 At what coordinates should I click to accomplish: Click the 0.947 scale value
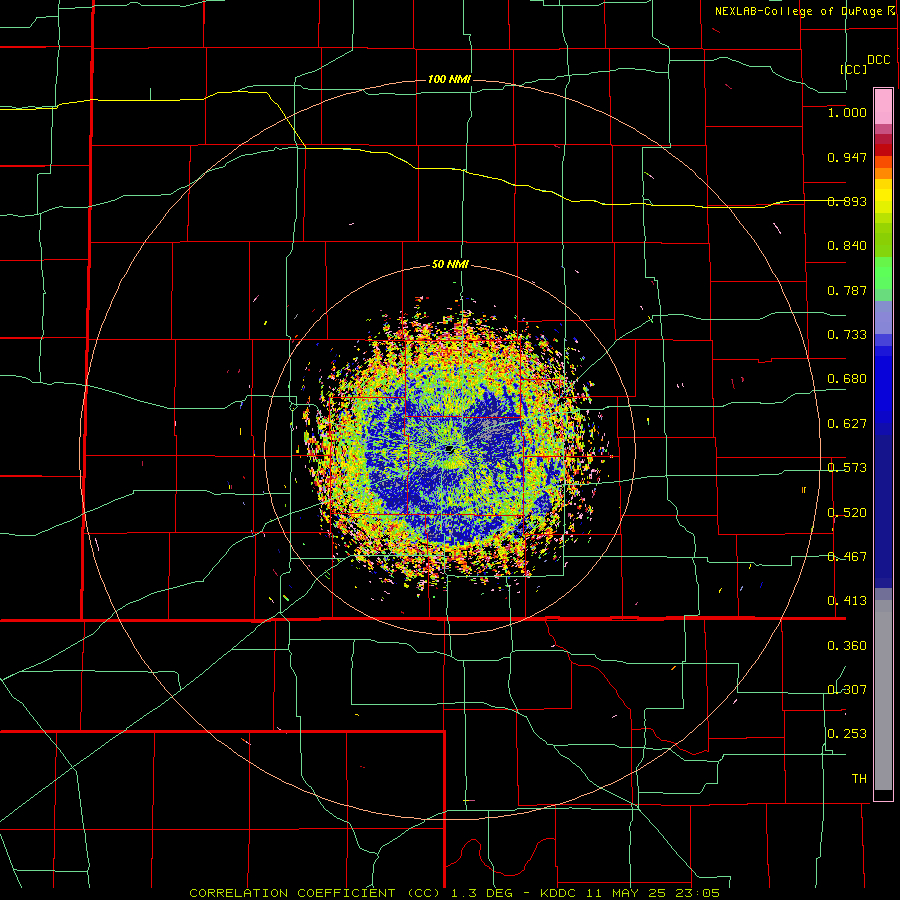pyautogui.click(x=847, y=157)
